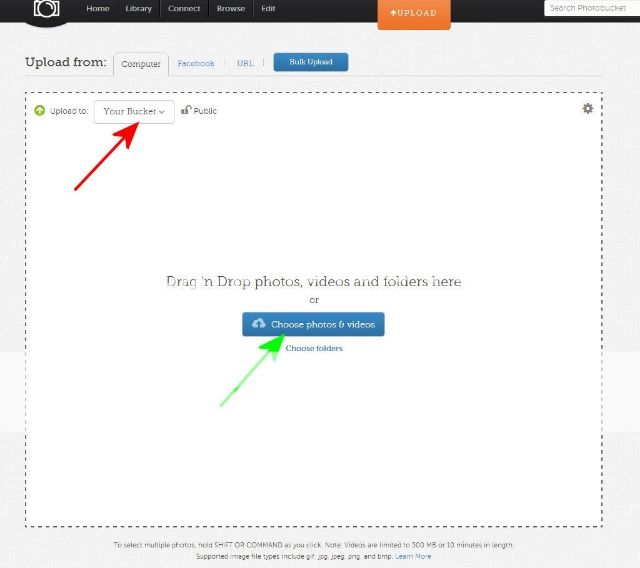Open the Browse menu item
This screenshot has width=640, height=568.
coord(230,8)
